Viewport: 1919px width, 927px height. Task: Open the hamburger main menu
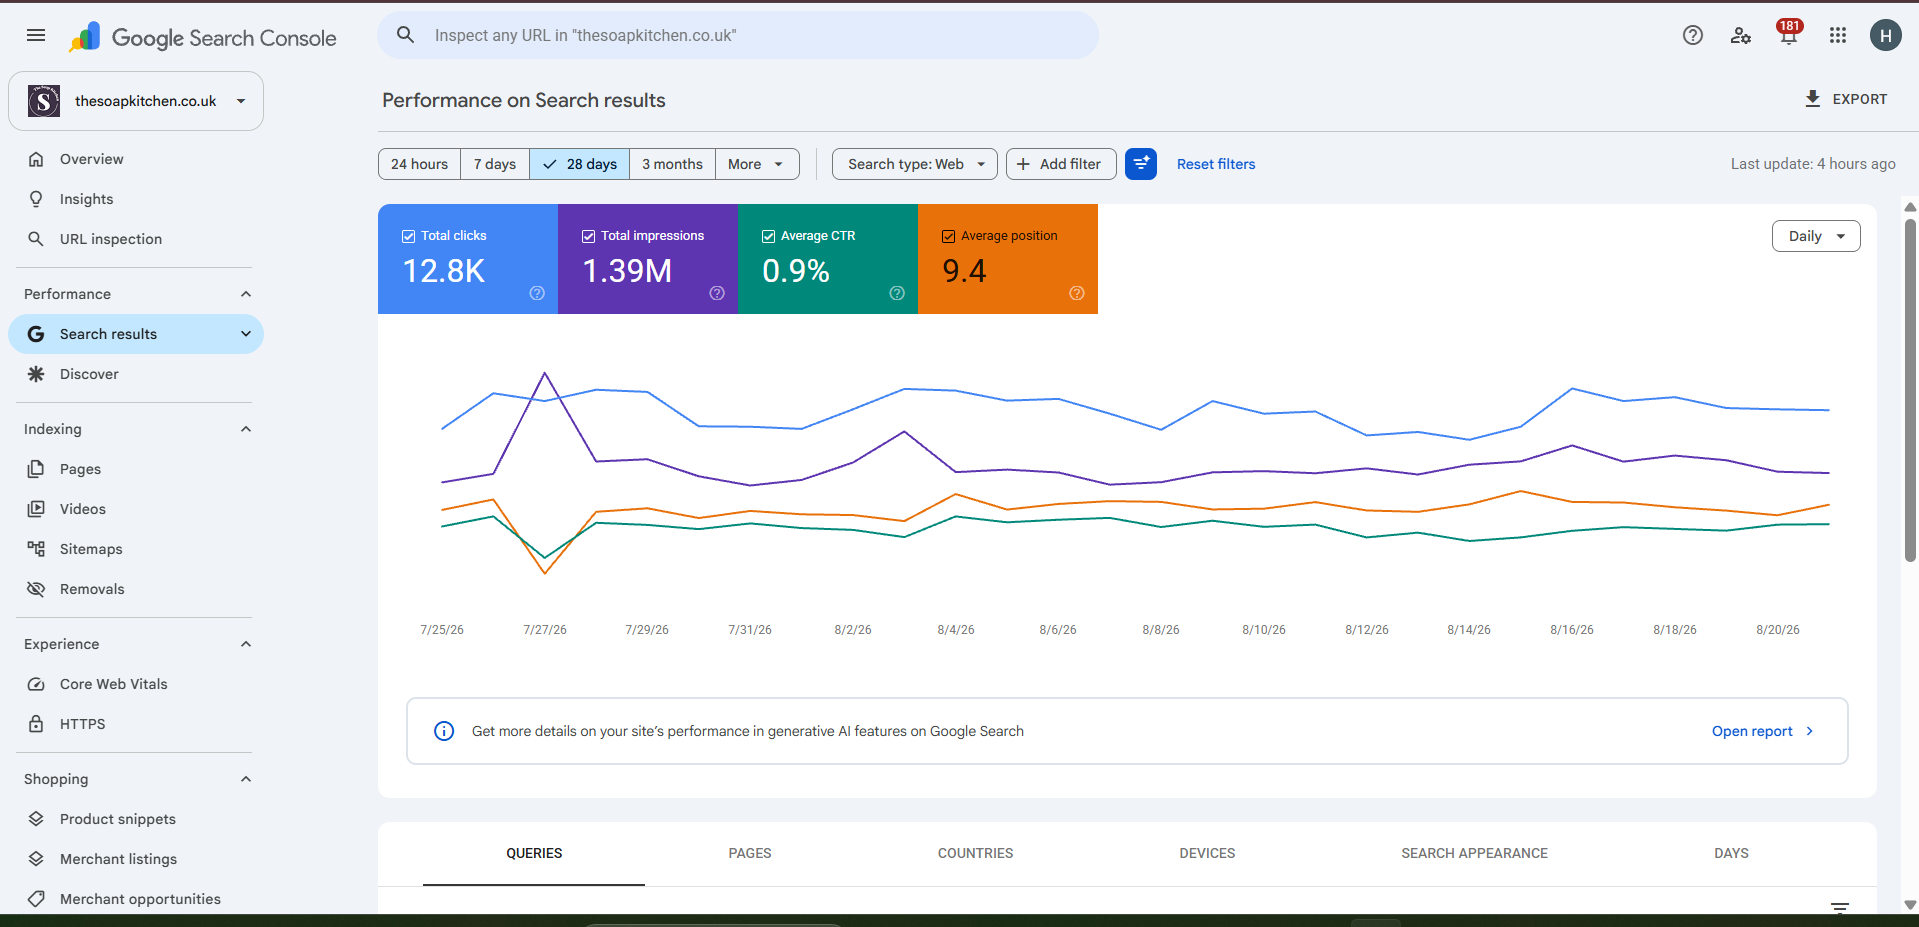[36, 35]
